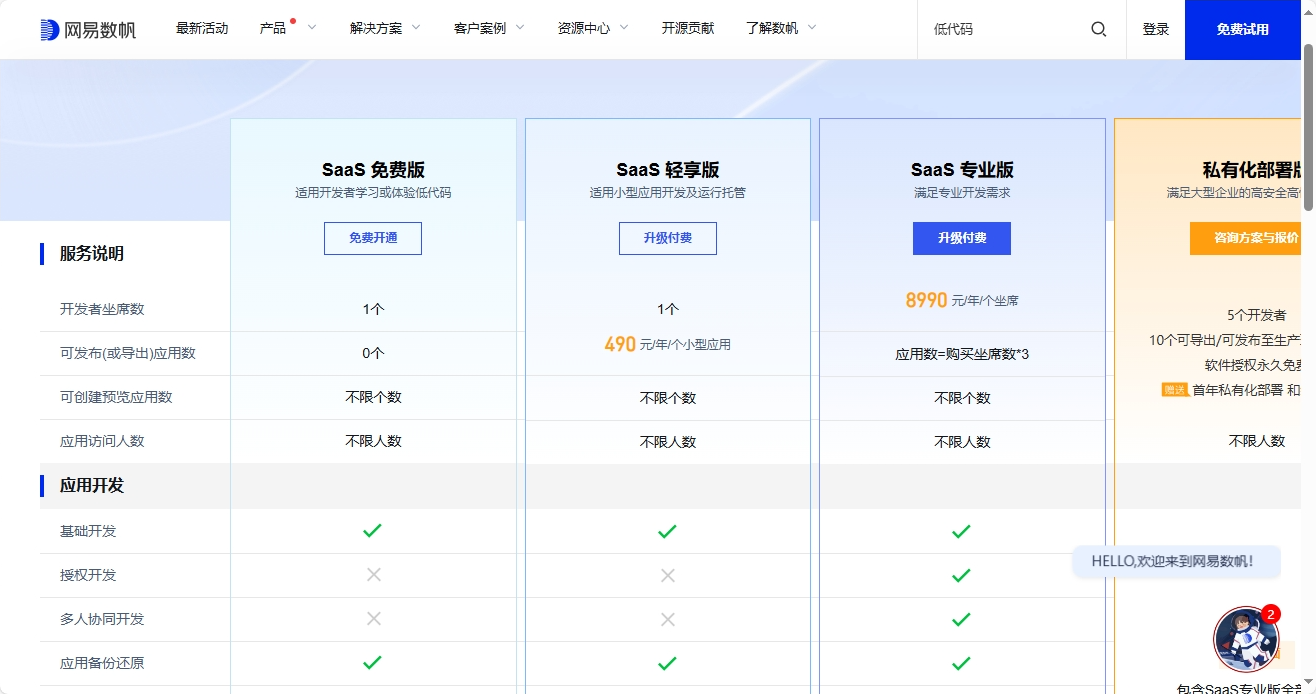Viewport: 1316px width, 694px height.
Task: Click the green check for 授权开发 in SaaS 专业版
Action: click(961, 575)
